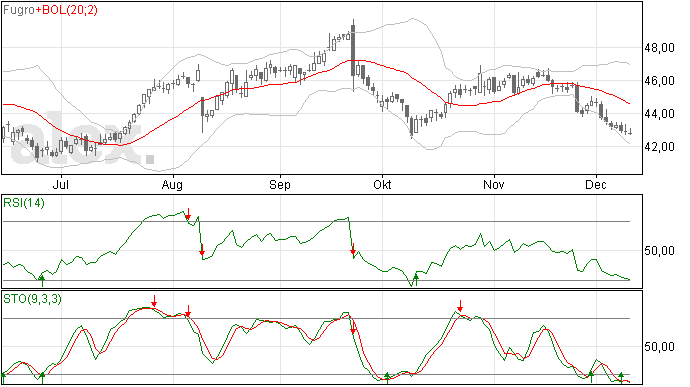Select the 48,00 price axis value
690x387 pixels.
[x=659, y=48]
